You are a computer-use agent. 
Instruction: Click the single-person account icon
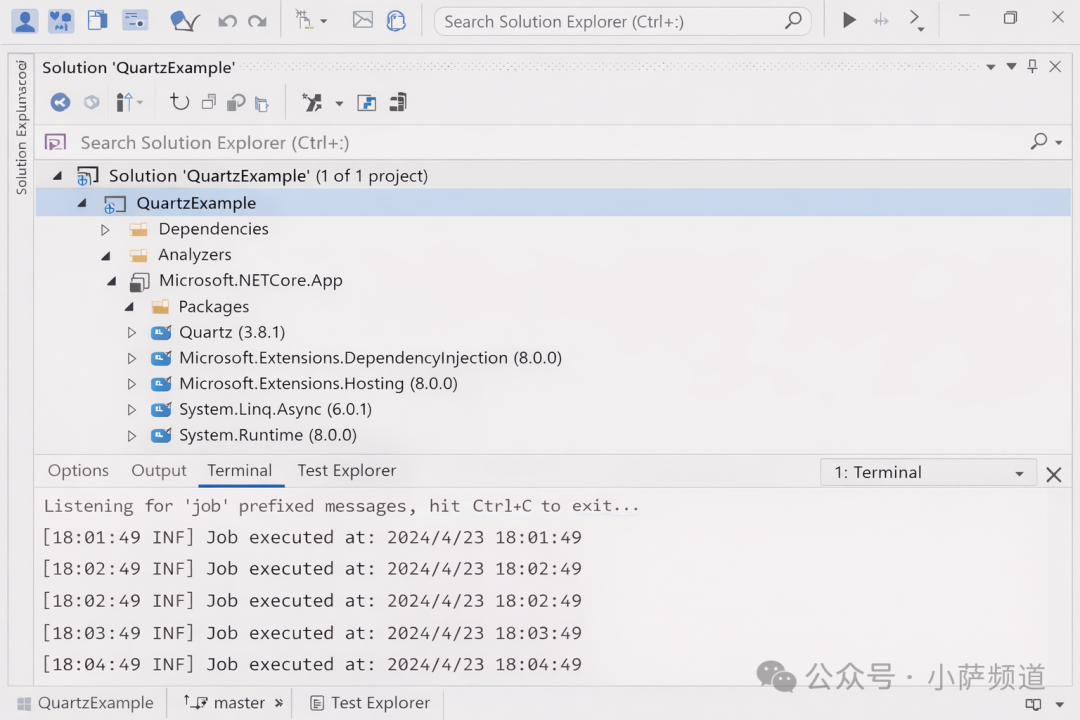point(25,21)
